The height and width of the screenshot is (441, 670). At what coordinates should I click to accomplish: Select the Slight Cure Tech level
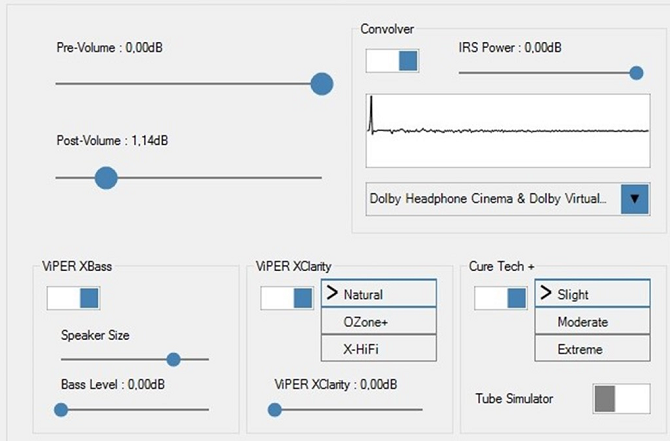(592, 294)
